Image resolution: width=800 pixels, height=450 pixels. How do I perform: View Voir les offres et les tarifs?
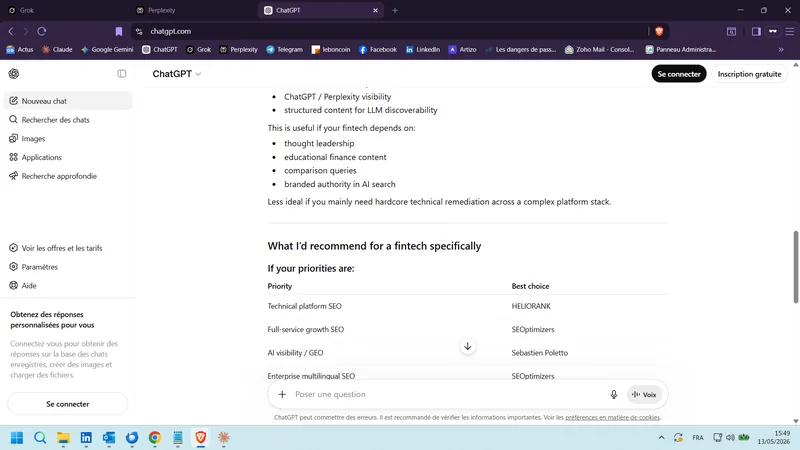click(68, 248)
